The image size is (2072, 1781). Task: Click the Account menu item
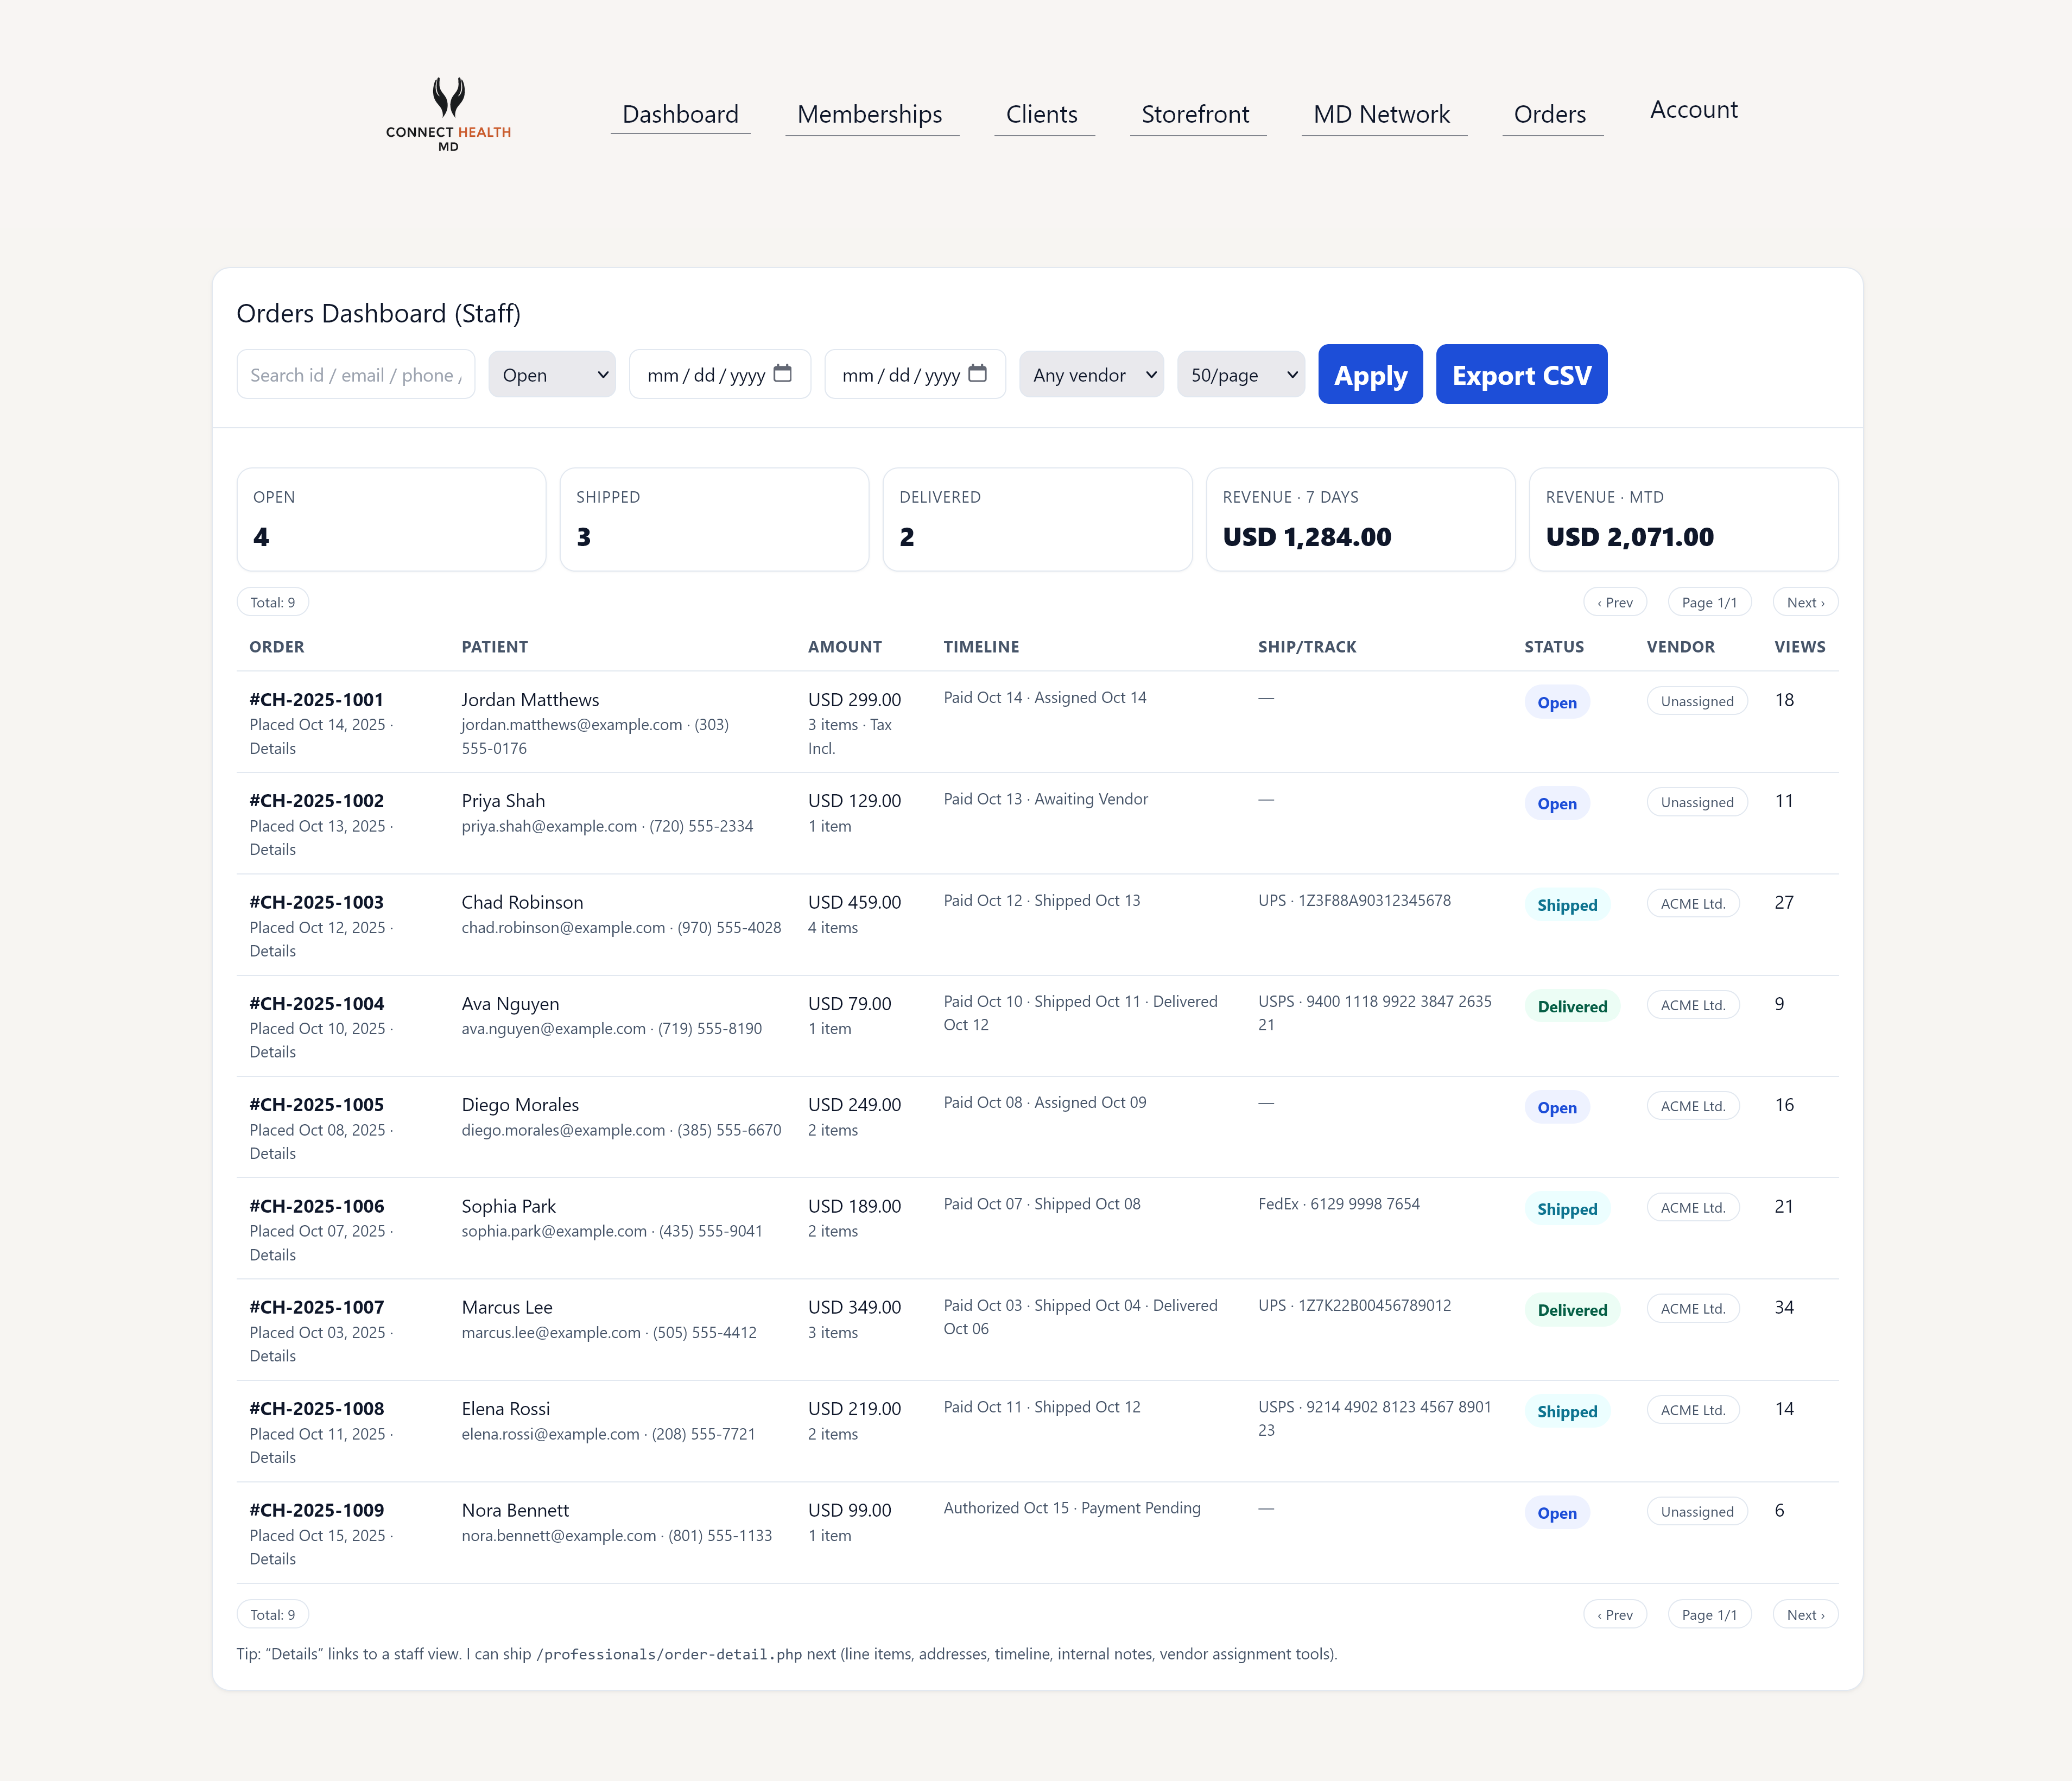pos(1693,110)
